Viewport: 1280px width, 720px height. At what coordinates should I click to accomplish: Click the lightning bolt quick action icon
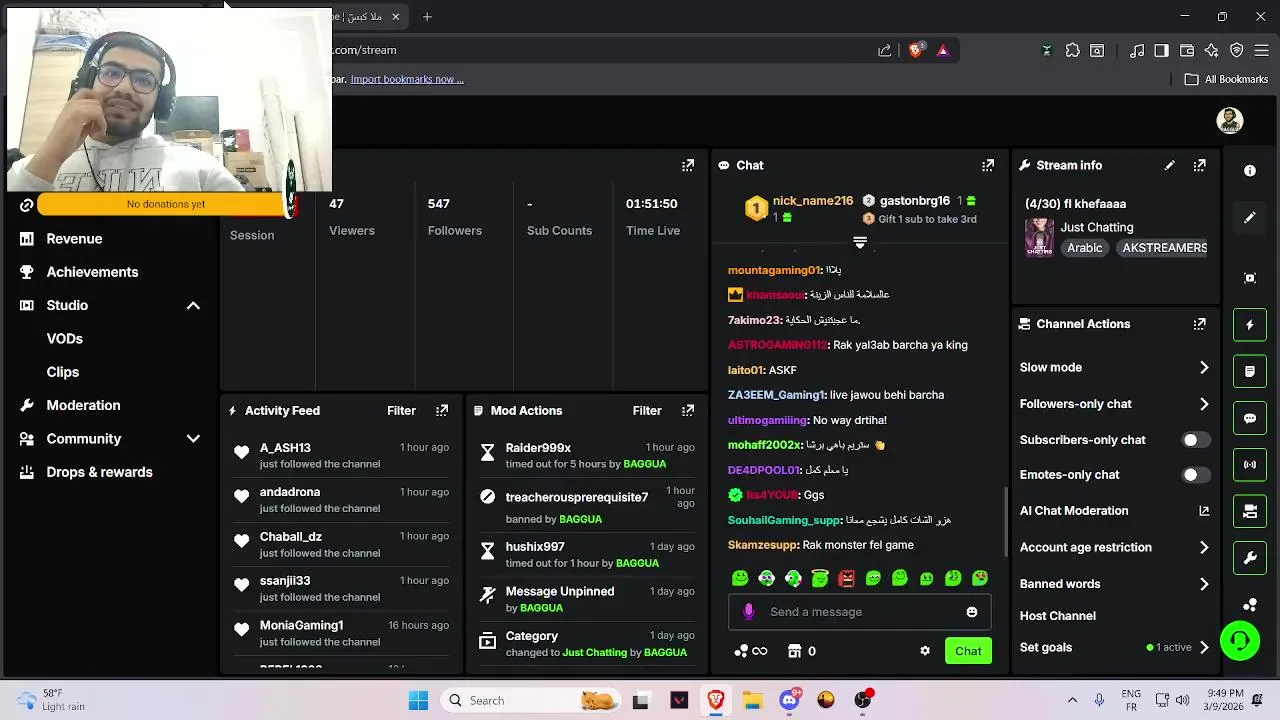[1250, 325]
